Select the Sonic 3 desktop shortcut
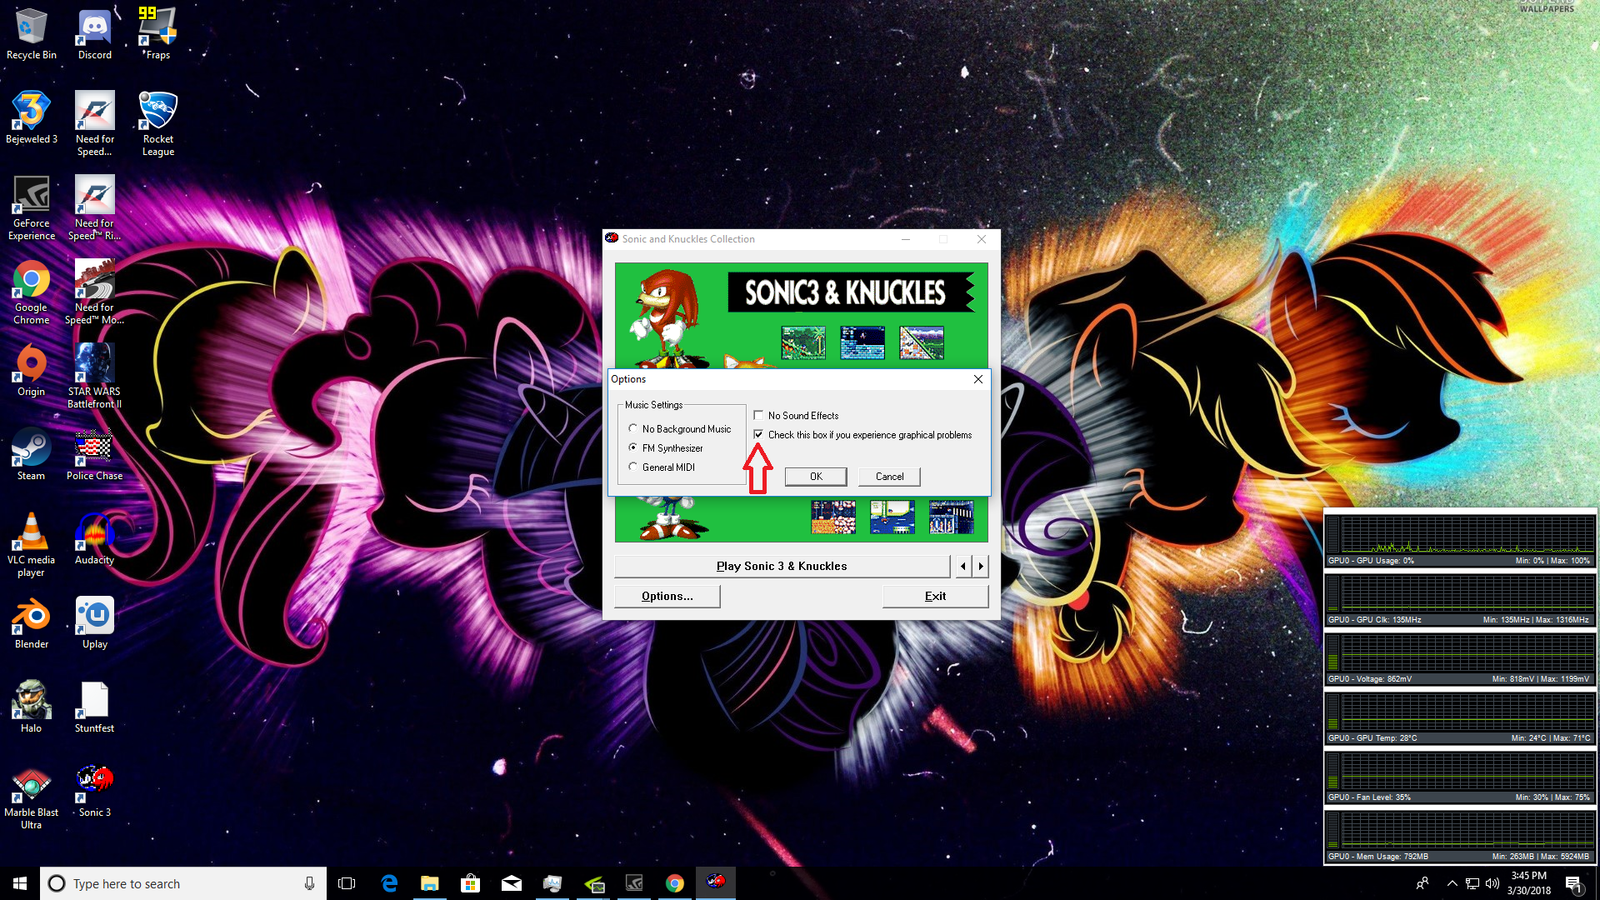 click(95, 790)
